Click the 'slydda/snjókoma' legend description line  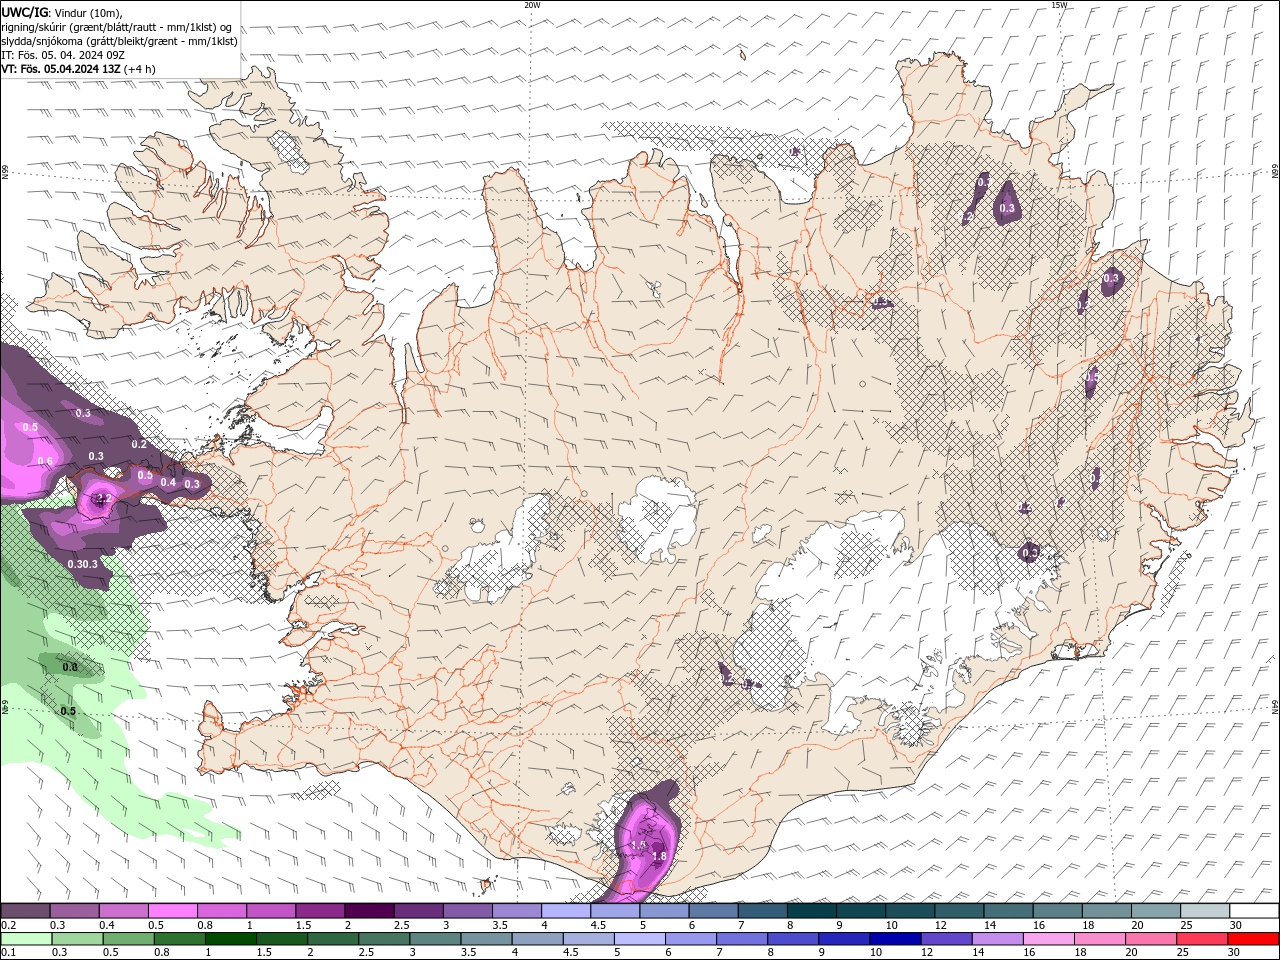pos(119,41)
